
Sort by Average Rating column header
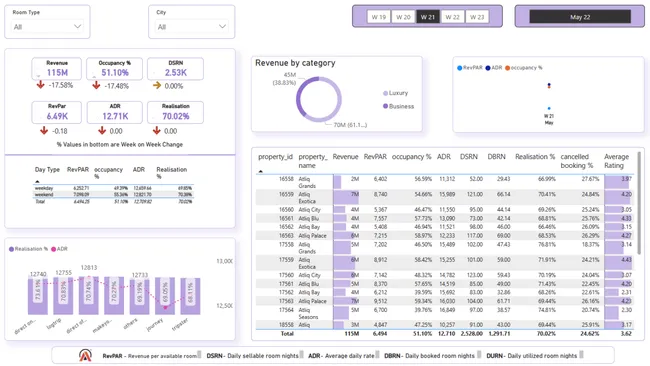(x=616, y=161)
